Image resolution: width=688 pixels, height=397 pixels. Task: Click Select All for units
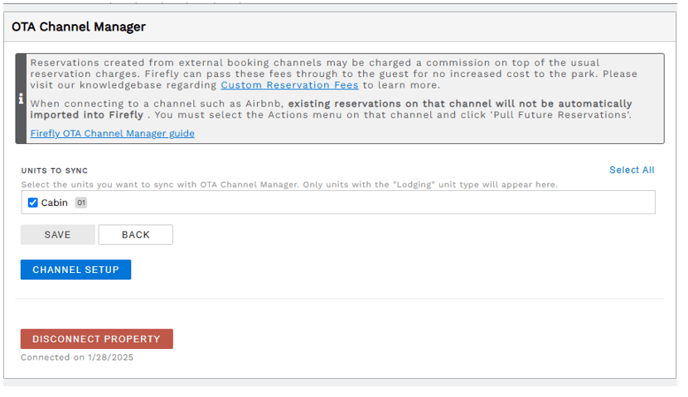coord(631,170)
